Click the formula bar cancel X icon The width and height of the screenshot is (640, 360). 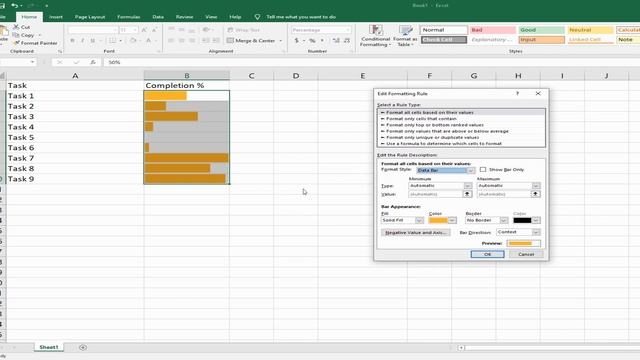(x=60, y=62)
